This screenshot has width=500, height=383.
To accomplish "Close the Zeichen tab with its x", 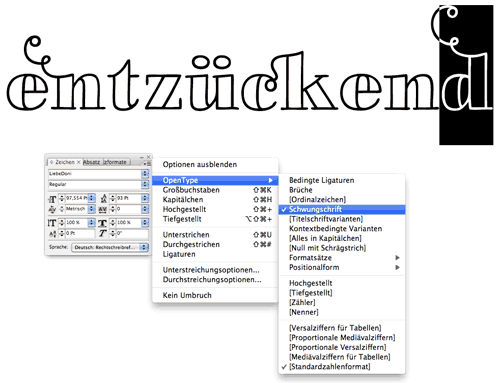I will click(79, 162).
